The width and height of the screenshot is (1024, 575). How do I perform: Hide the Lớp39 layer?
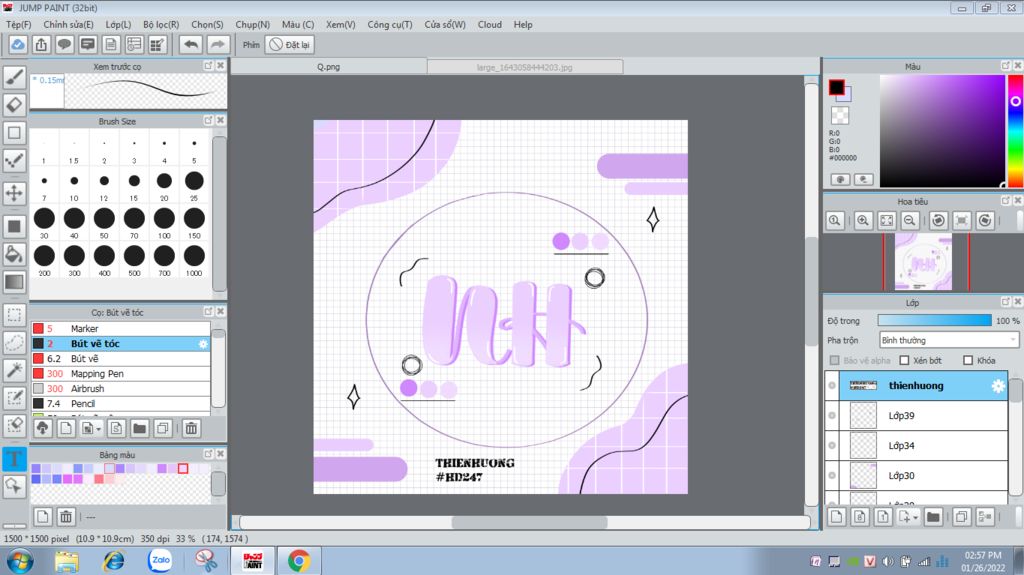[832, 416]
